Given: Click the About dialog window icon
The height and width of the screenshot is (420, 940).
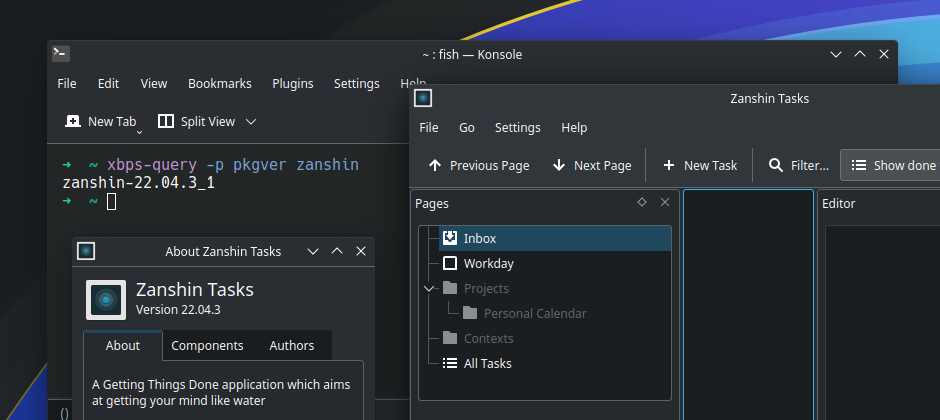Looking at the screenshot, I should point(86,252).
